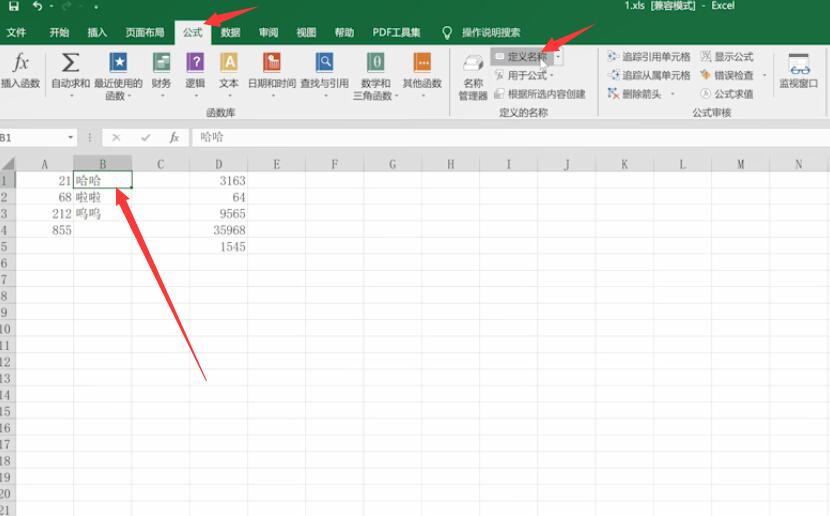Select cell D4 containing 35968
The width and height of the screenshot is (830, 516).
coord(219,230)
